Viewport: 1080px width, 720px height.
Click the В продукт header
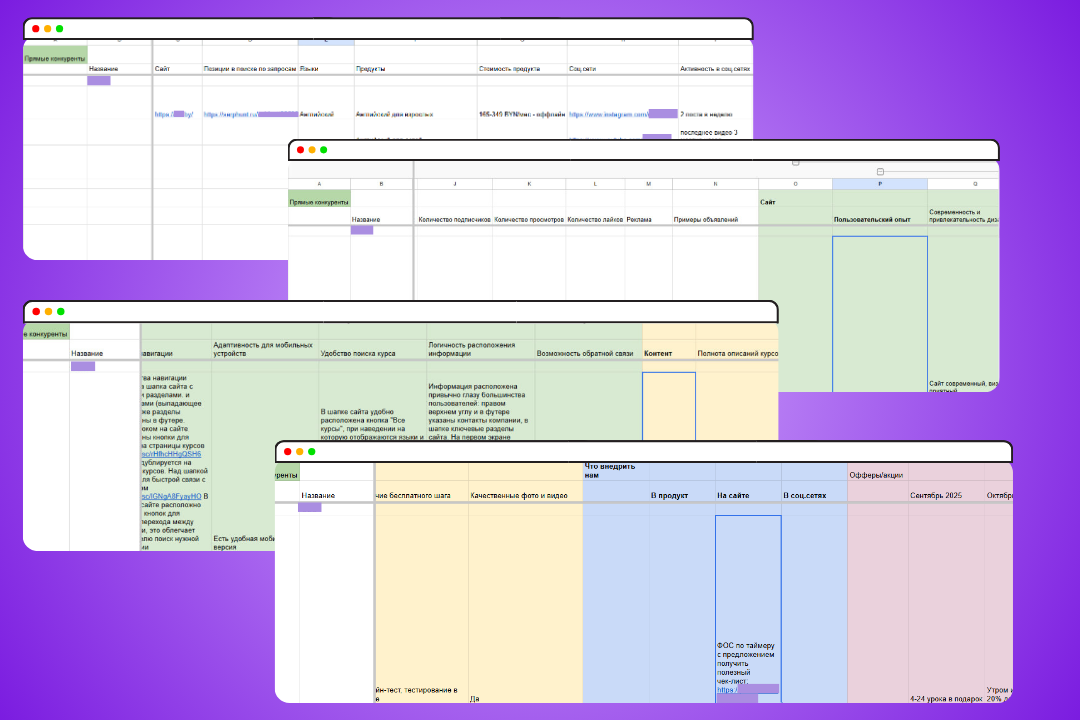669,495
